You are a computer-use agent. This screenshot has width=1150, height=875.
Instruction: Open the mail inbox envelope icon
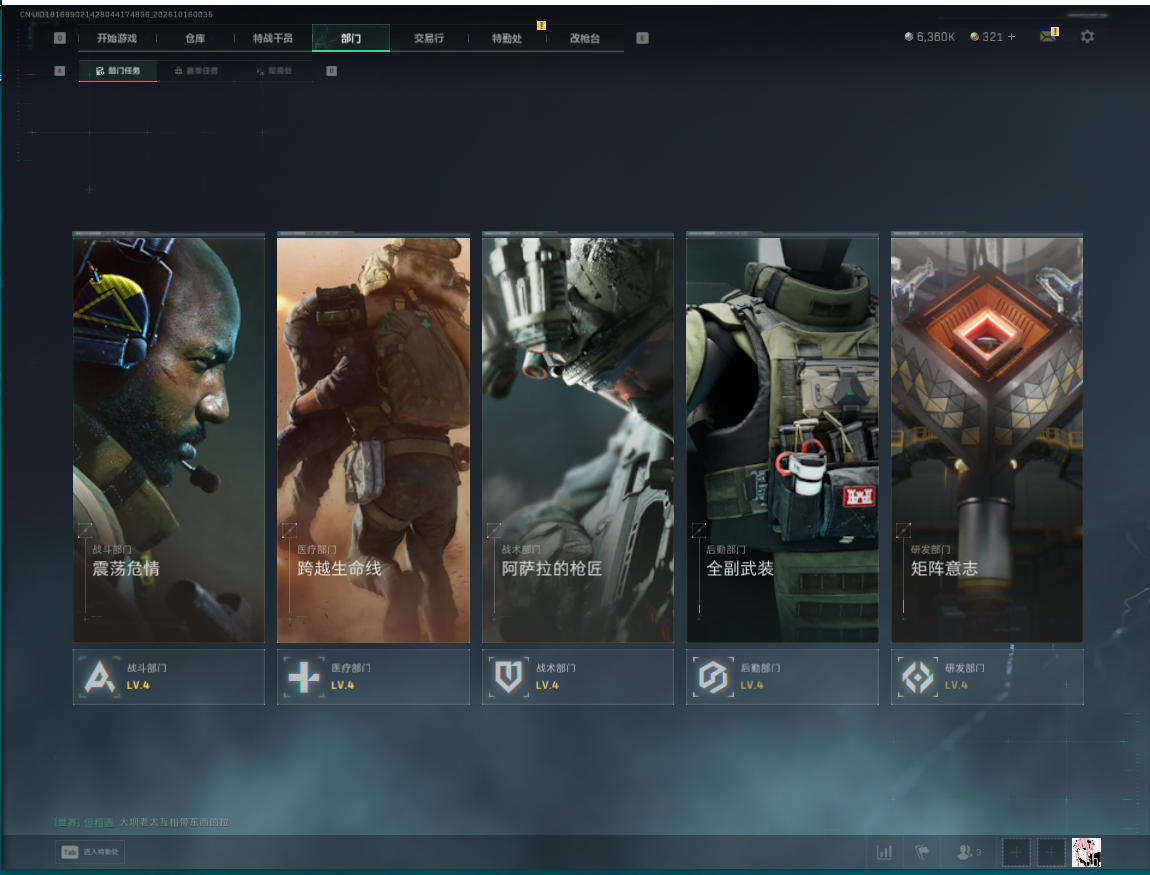tap(1048, 37)
